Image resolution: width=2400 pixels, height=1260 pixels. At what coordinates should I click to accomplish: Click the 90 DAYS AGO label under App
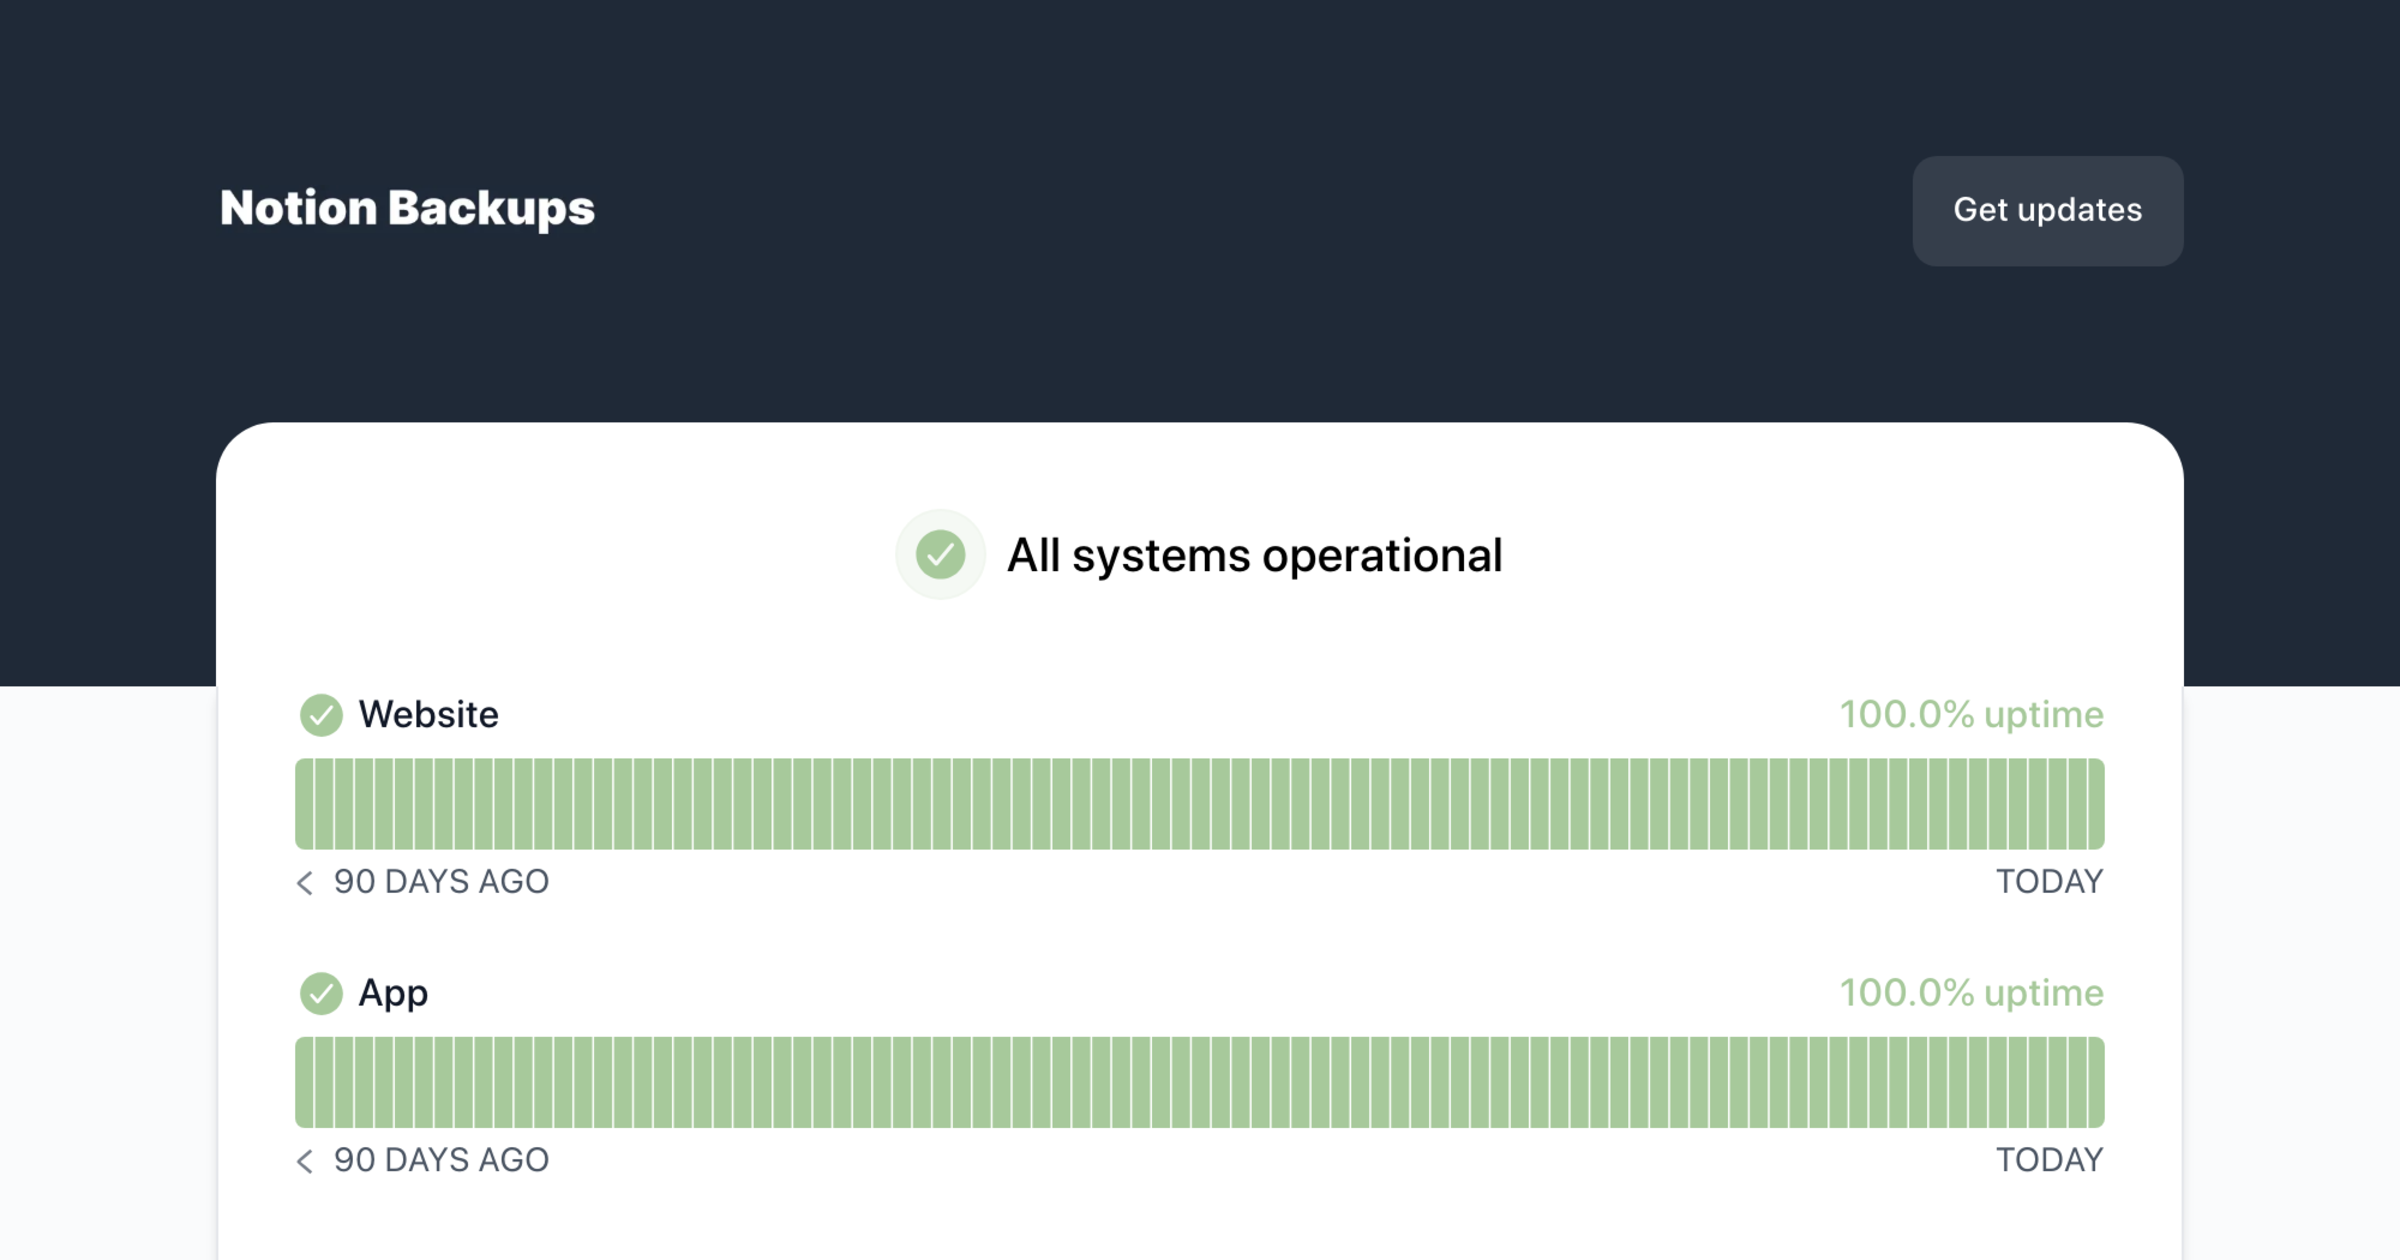click(x=441, y=1160)
